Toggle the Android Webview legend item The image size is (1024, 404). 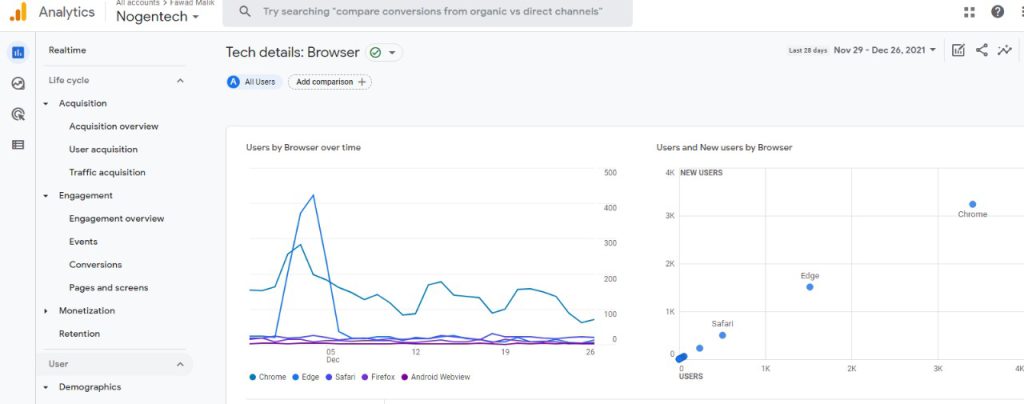click(436, 377)
